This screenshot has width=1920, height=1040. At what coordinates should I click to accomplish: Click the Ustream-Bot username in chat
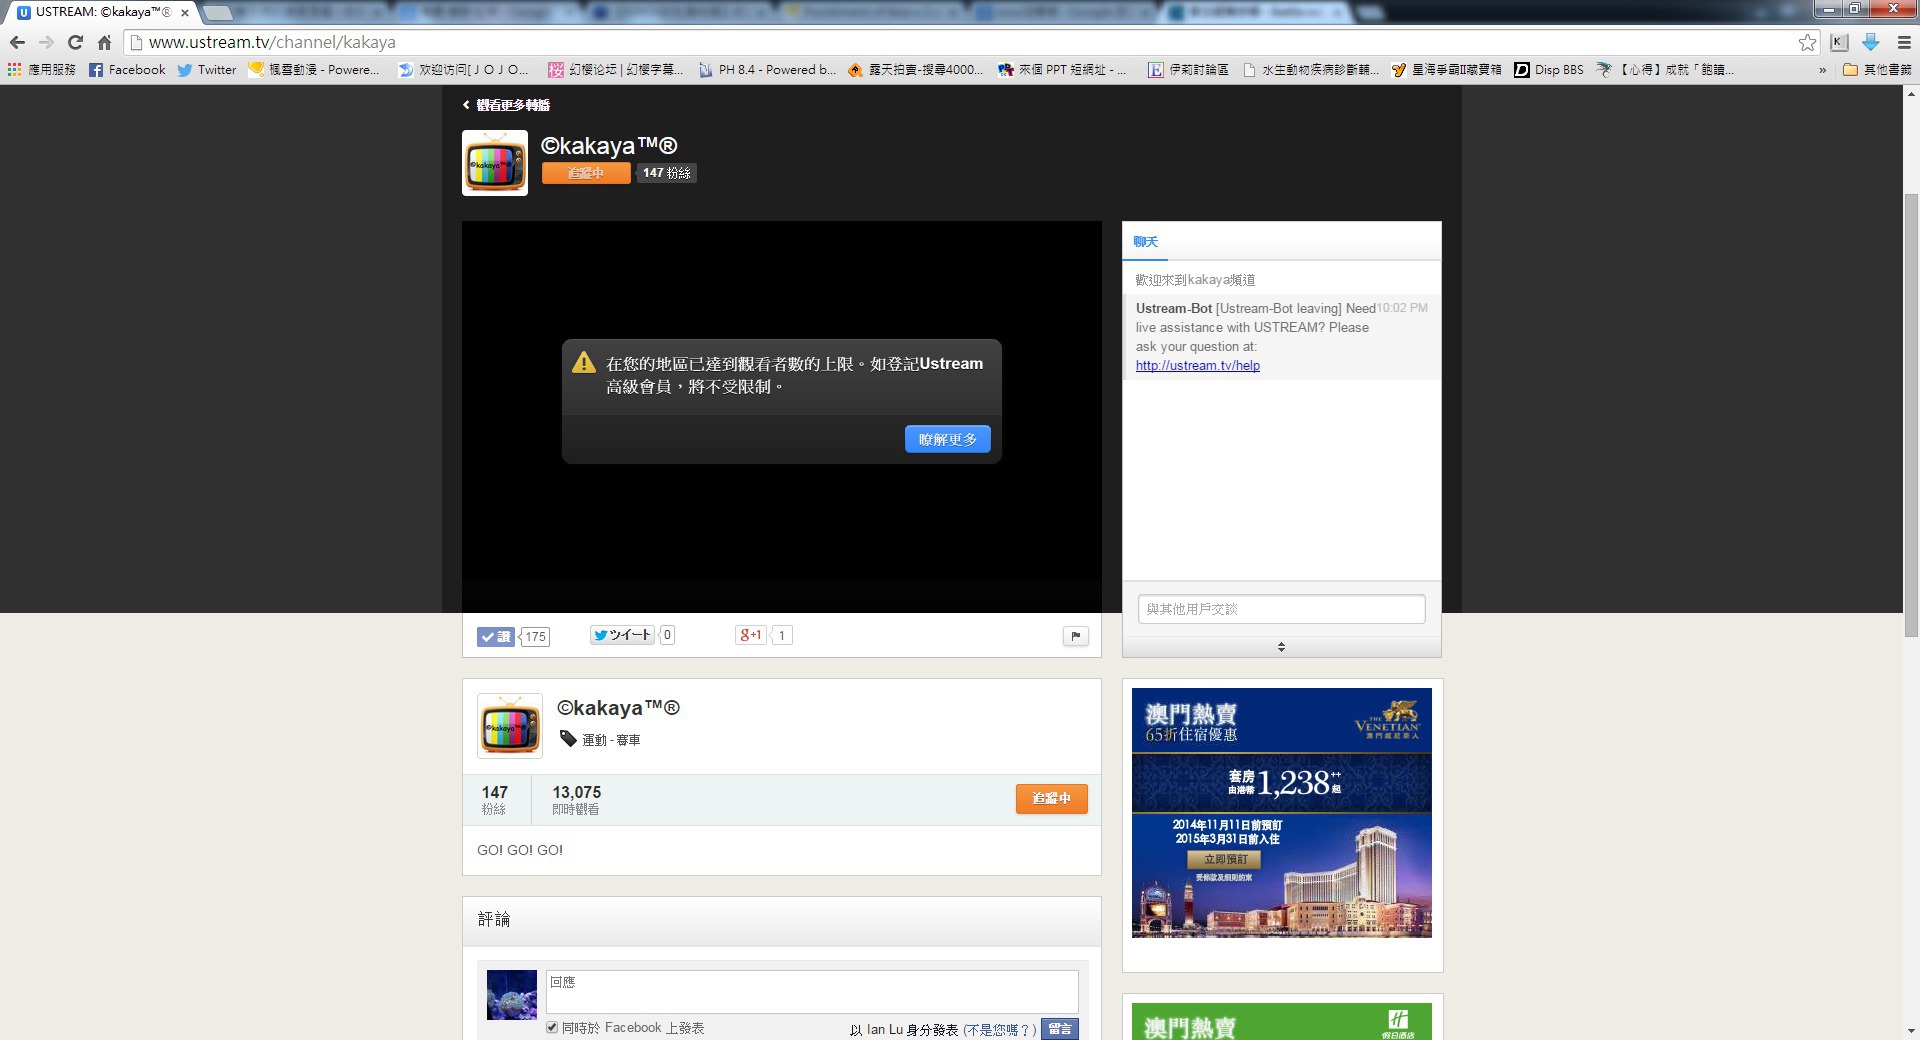1173,308
